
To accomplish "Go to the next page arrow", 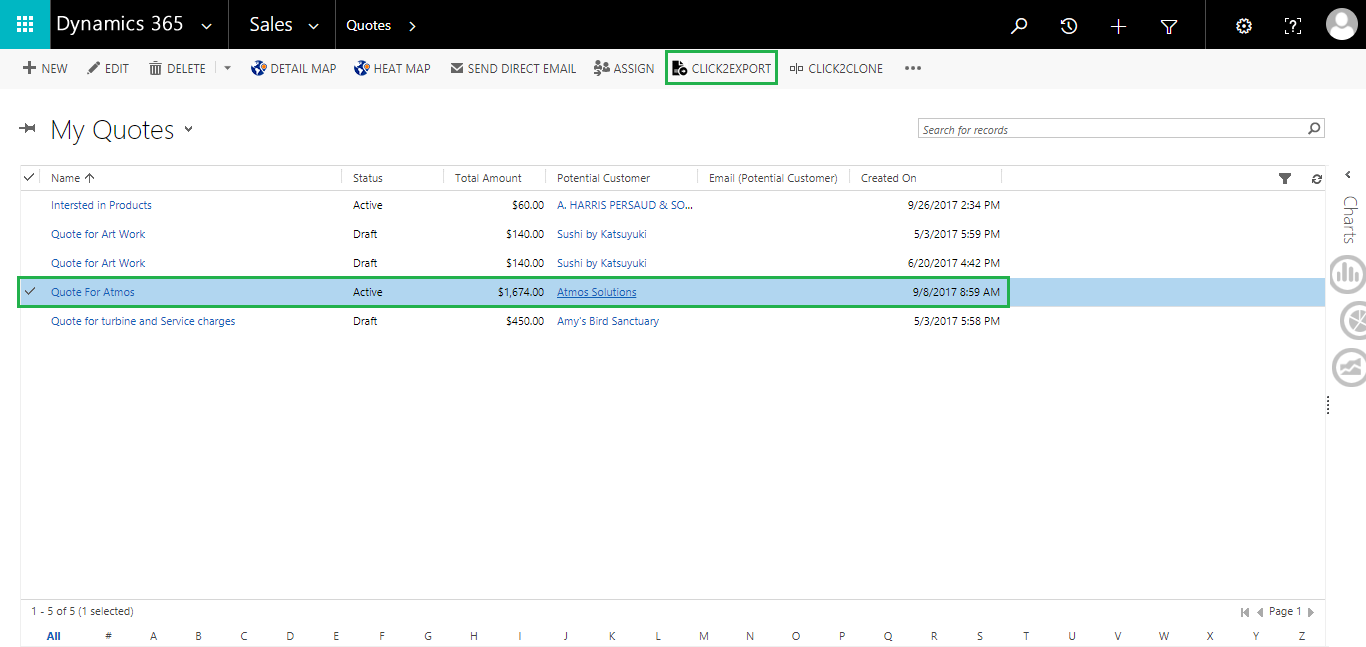I will point(1311,612).
